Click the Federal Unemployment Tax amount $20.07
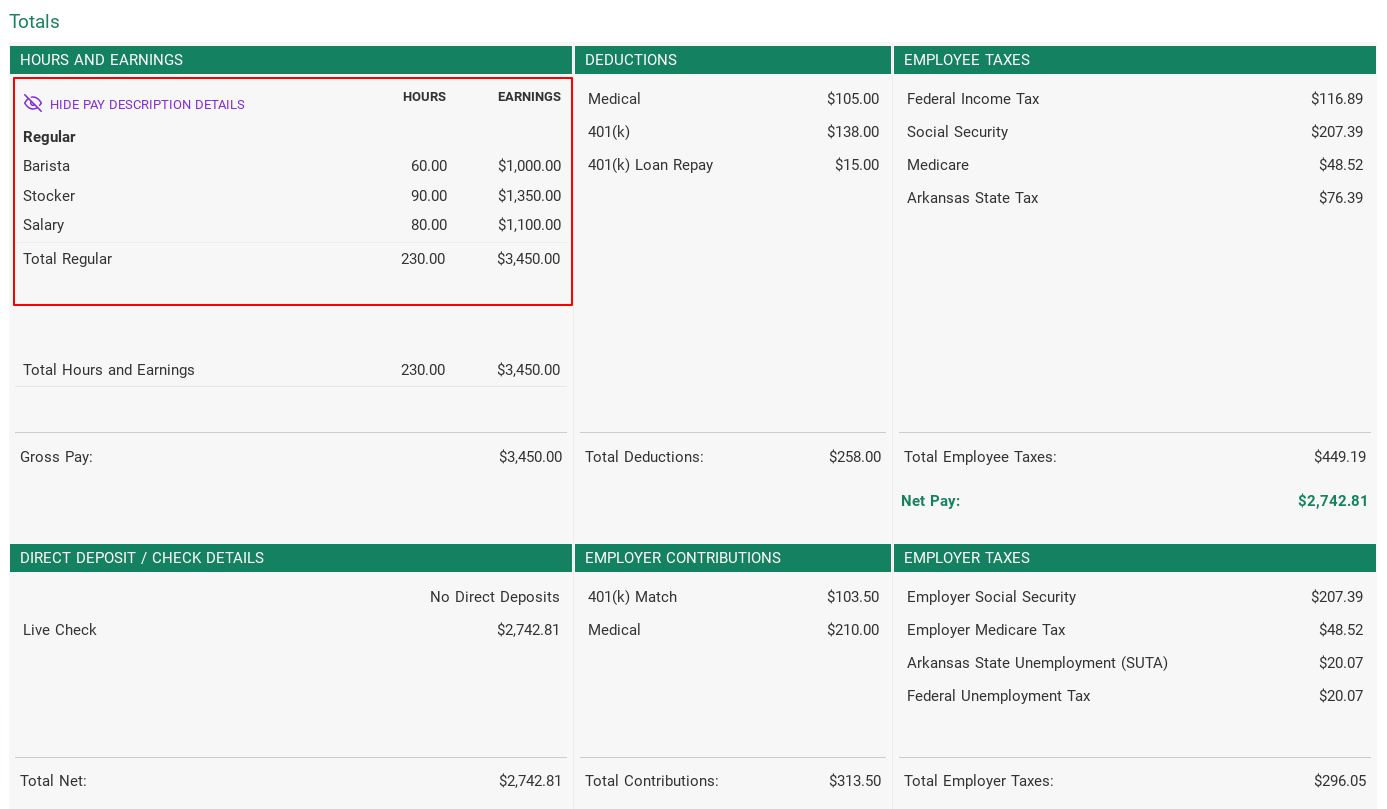Screen dimensions: 1387x809 (x=1341, y=696)
